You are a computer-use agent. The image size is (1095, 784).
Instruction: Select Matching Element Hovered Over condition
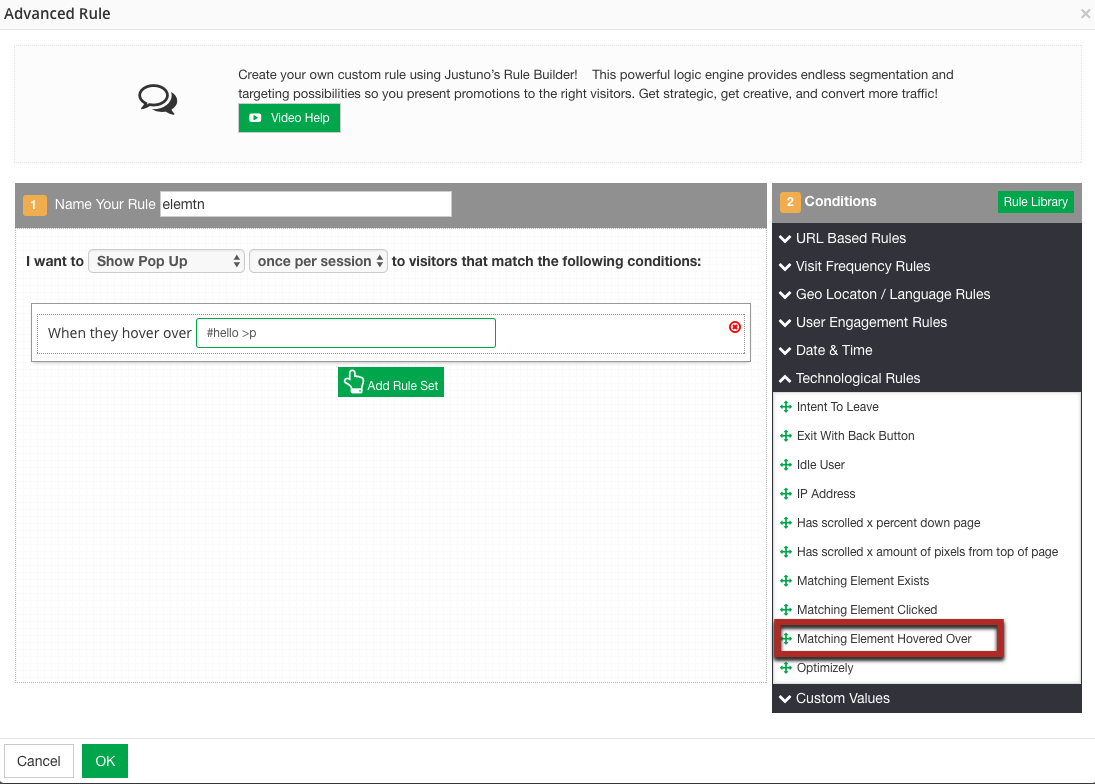[884, 639]
